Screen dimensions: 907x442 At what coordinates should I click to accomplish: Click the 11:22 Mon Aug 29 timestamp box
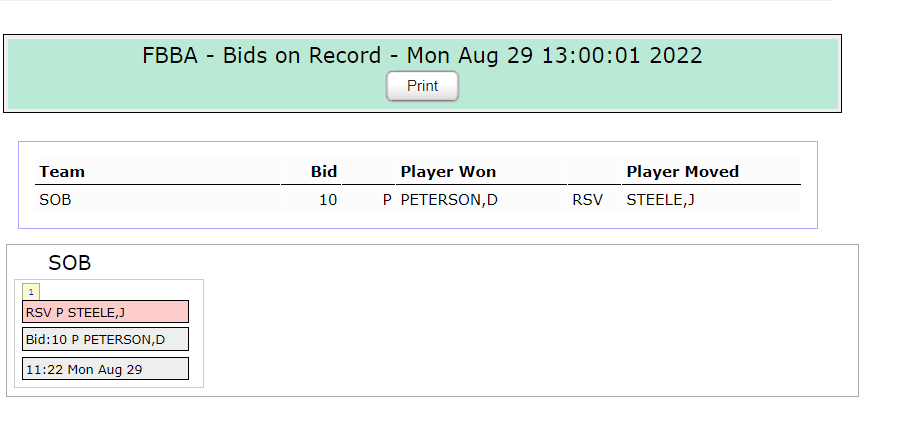pos(105,369)
